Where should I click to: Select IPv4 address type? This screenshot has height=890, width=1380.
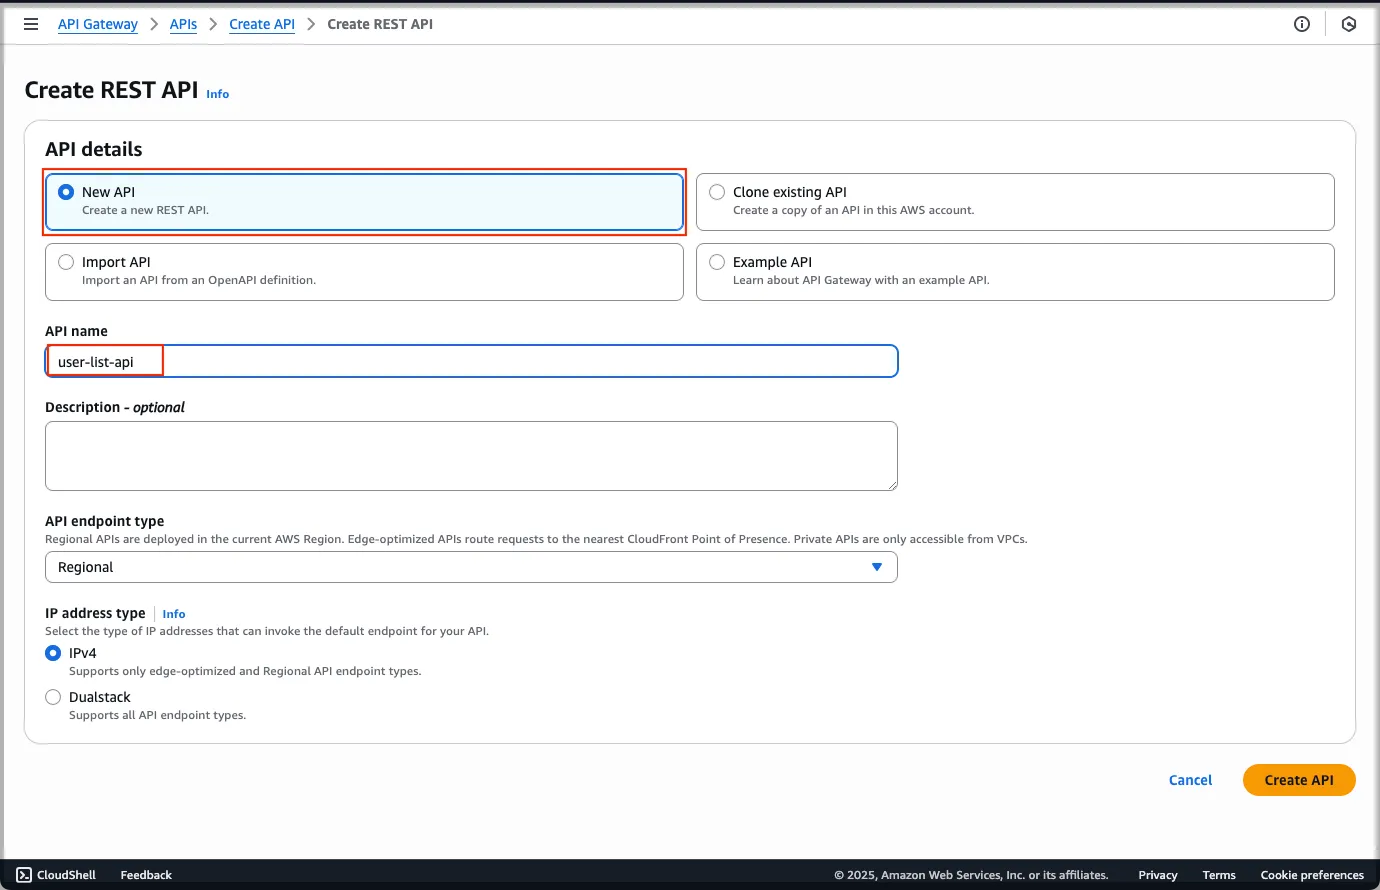(x=53, y=653)
